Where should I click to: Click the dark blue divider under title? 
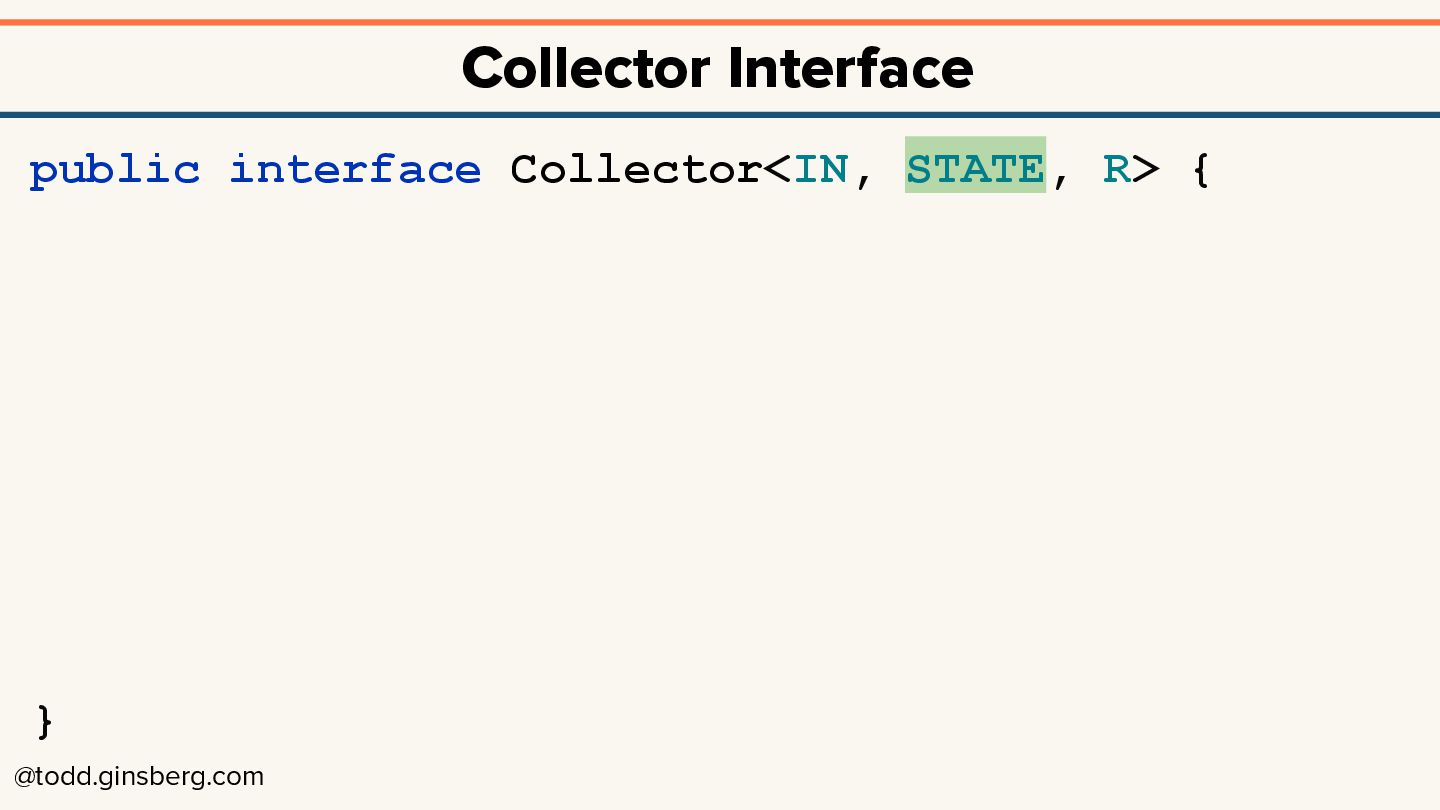coord(720,115)
